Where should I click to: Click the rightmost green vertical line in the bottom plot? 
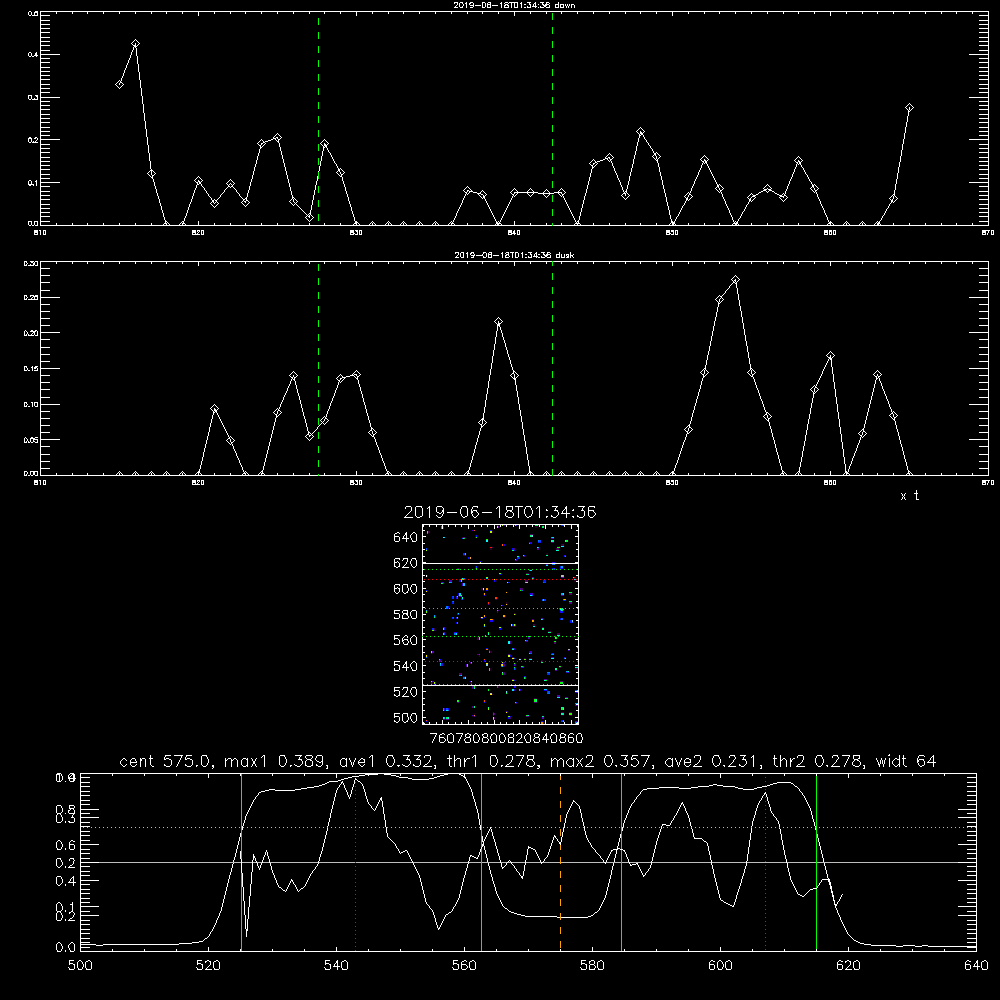coord(816,862)
